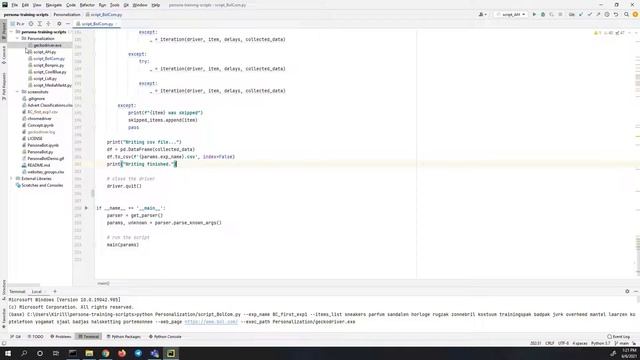Collapse all items in the Project tree
640x360 pixels.
click(x=48, y=24)
